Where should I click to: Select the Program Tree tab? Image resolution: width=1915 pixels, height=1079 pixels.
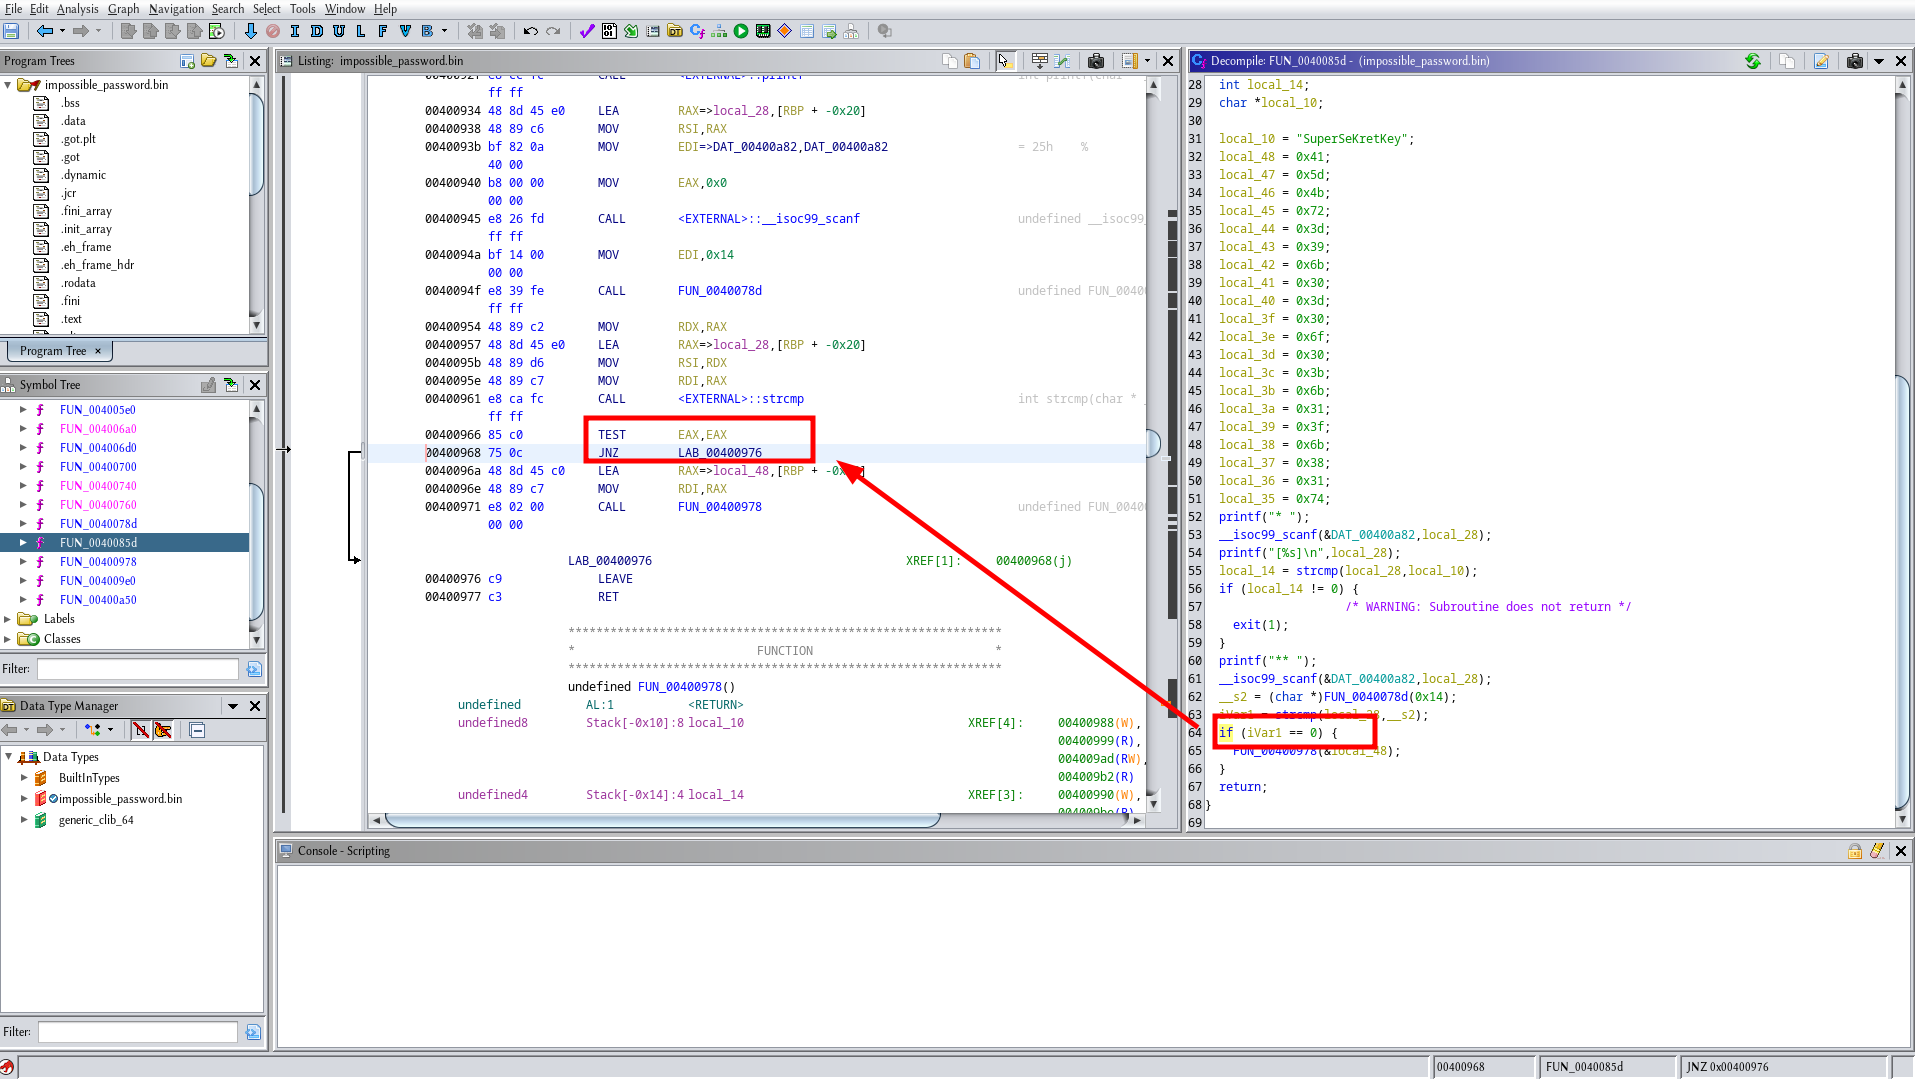pyautogui.click(x=53, y=351)
